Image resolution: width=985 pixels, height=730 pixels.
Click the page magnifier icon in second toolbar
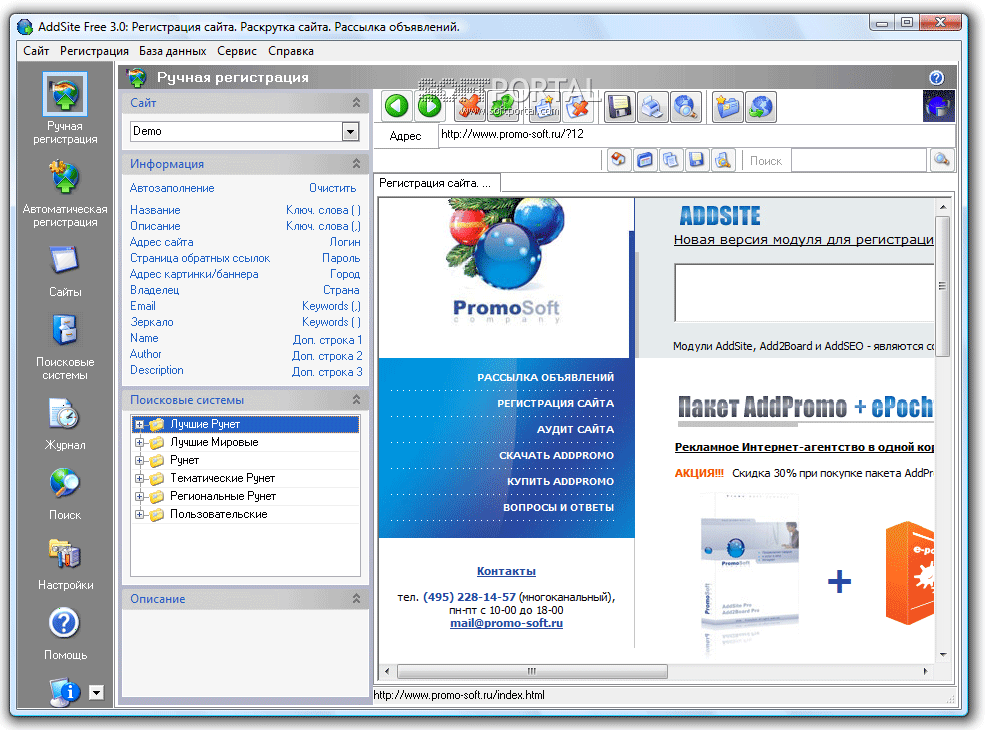click(722, 160)
